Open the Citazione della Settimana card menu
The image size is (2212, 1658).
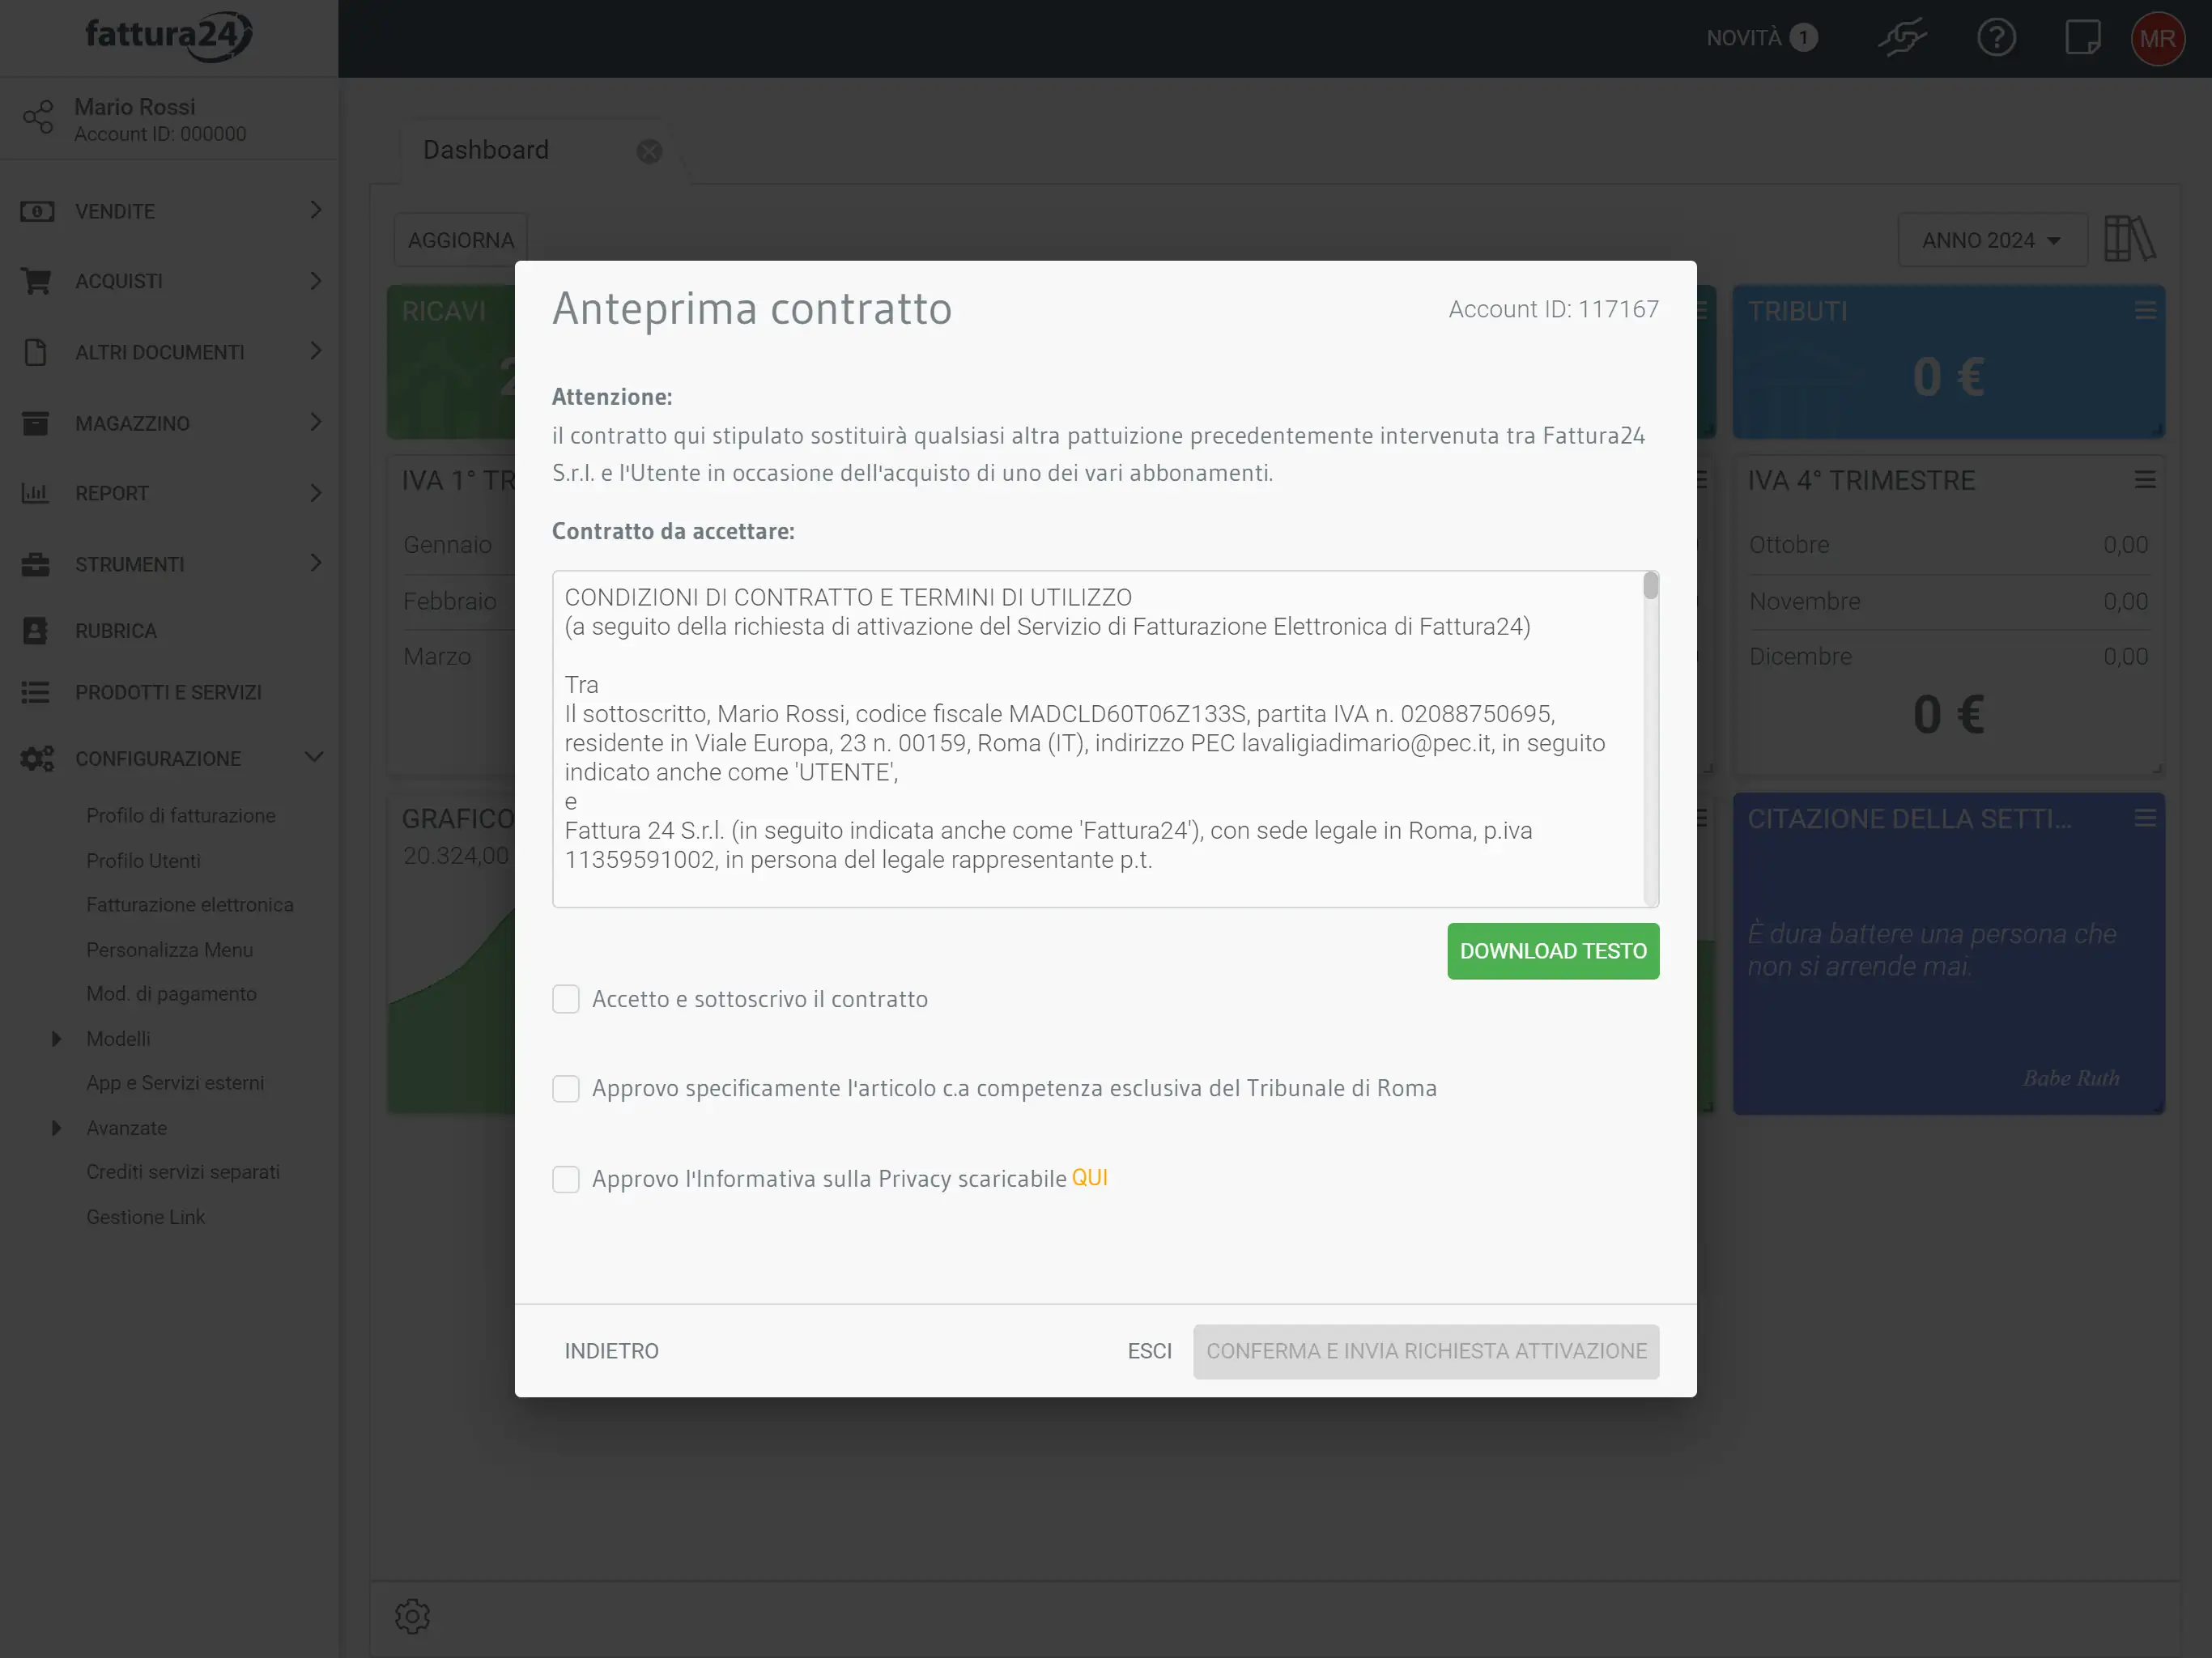coord(2144,818)
